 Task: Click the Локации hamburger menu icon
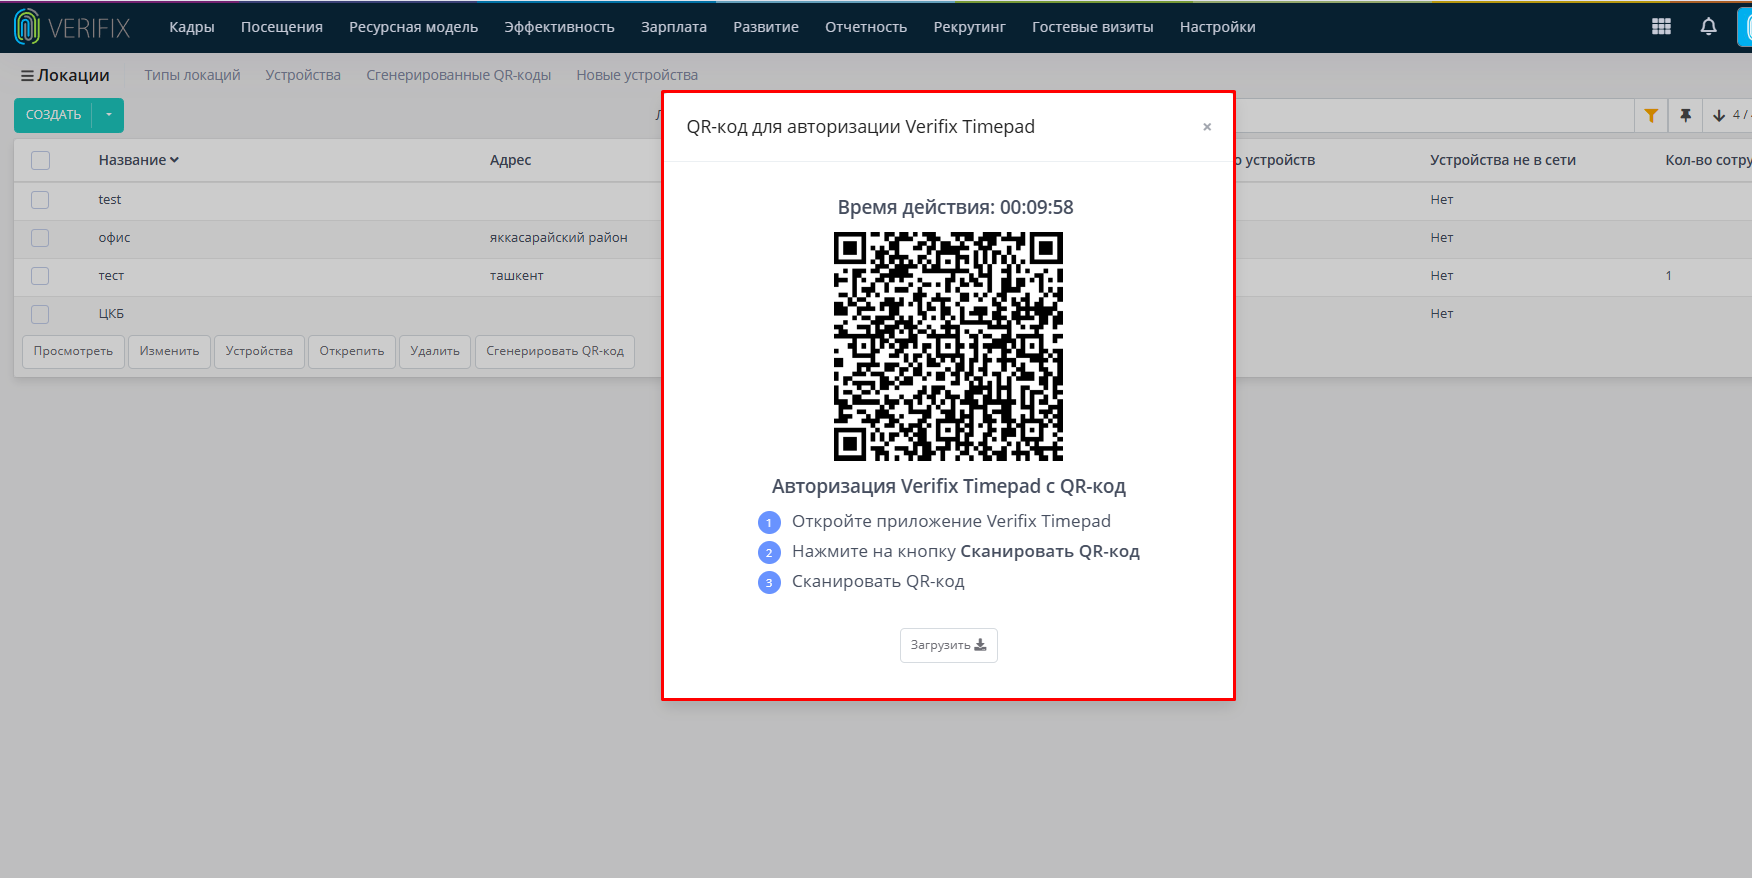(x=27, y=76)
